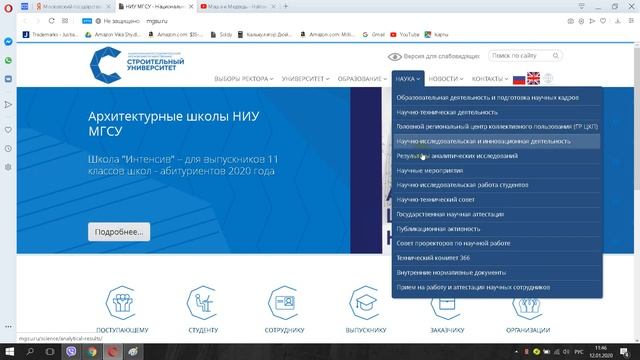640x360 pixels.
Task: Open the Trademarks bookmark
Action: tap(51, 35)
